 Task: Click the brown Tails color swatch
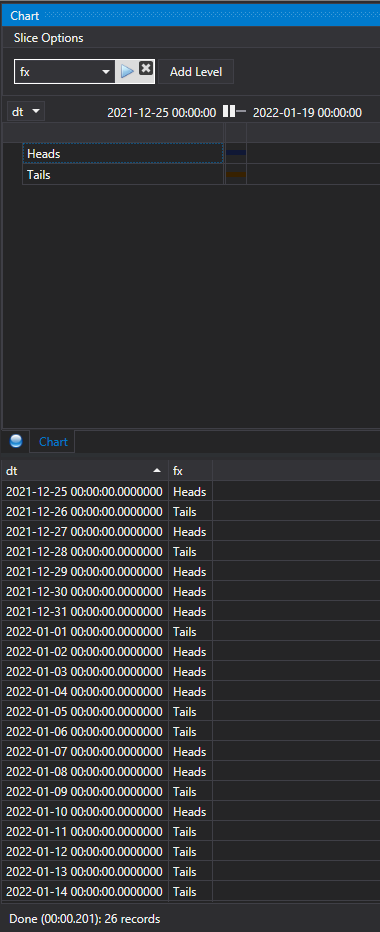(235, 174)
